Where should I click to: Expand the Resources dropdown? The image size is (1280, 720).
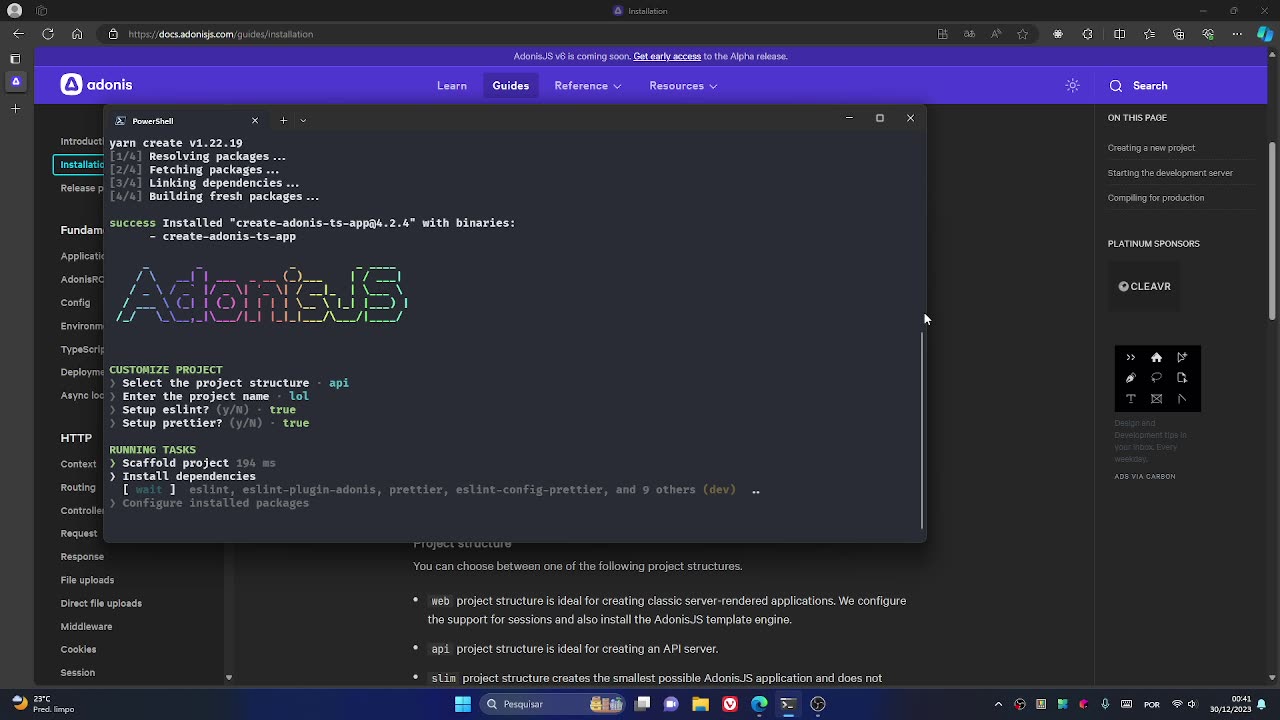point(683,86)
